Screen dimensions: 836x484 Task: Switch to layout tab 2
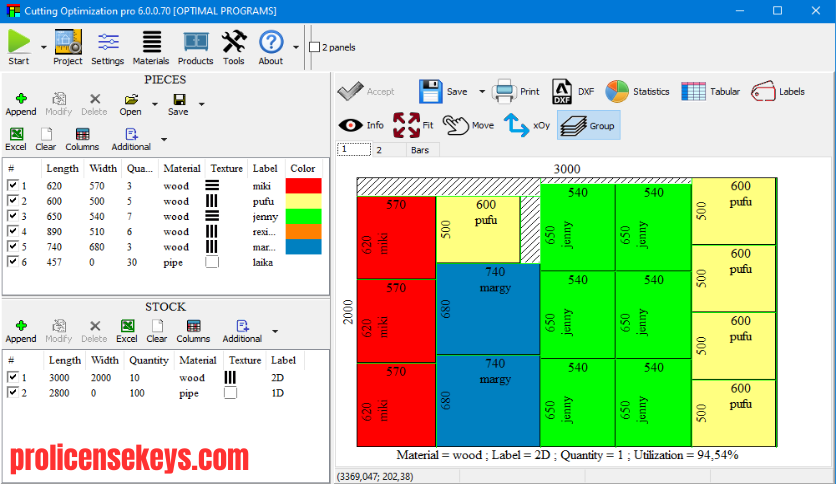389,150
